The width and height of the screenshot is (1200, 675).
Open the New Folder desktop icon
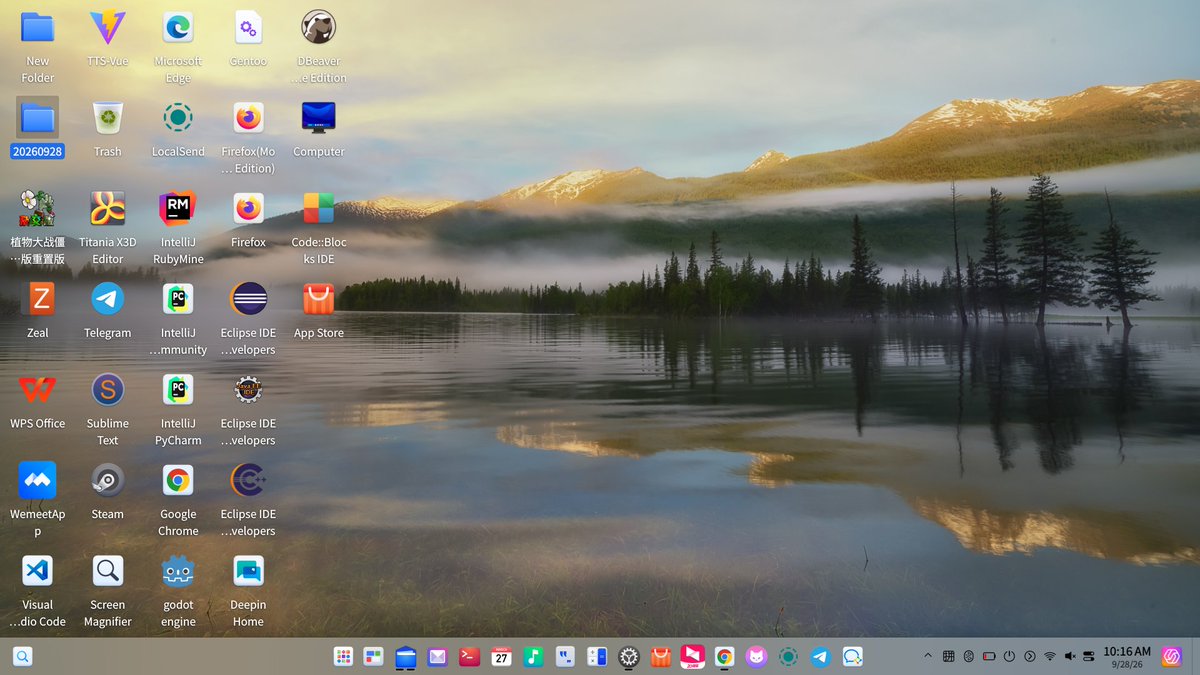(38, 28)
